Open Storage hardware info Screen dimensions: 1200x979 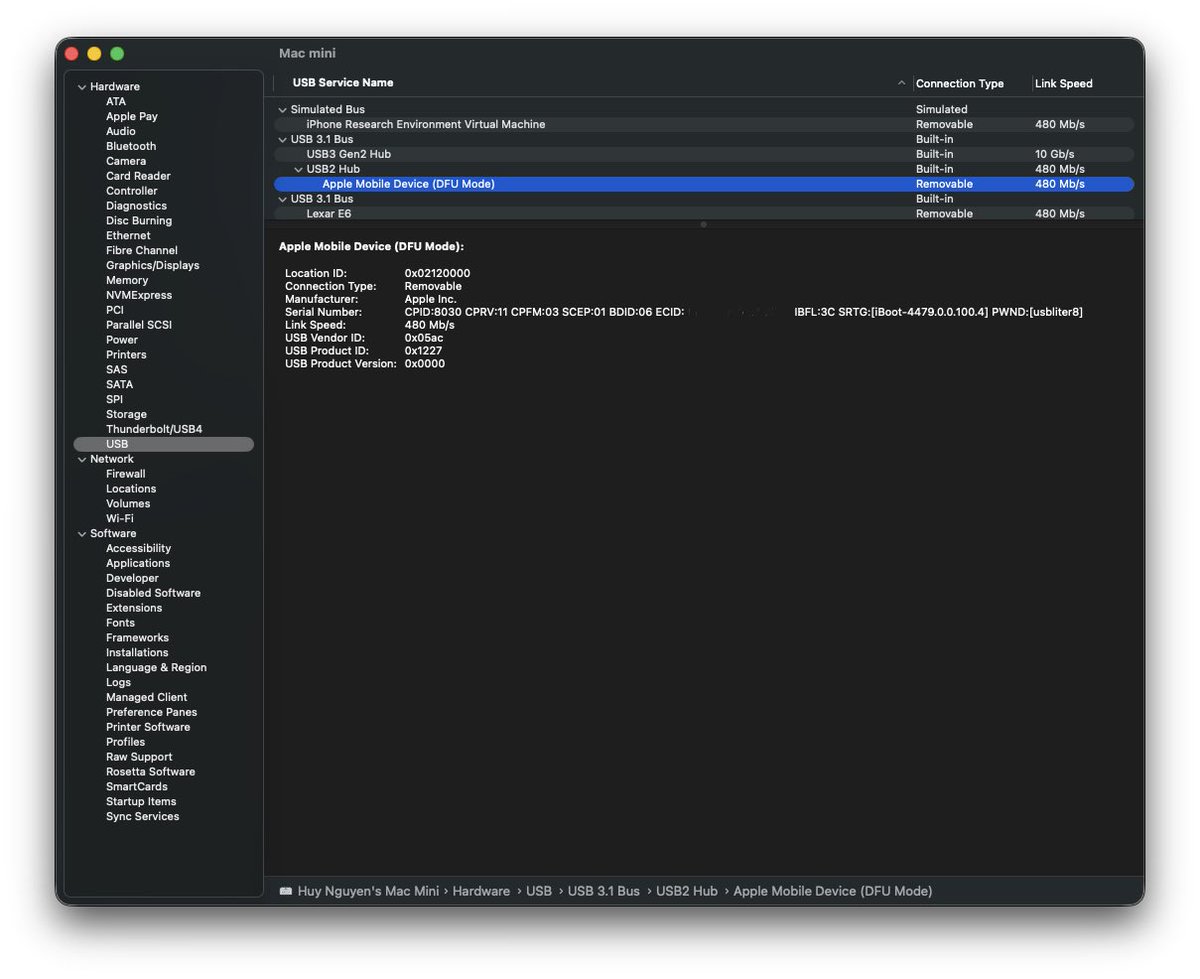126,415
